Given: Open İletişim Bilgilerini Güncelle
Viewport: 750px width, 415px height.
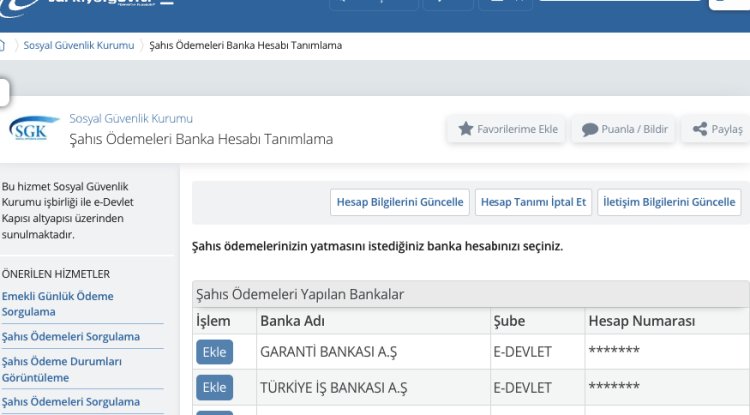Looking at the screenshot, I should pyautogui.click(x=669, y=202).
